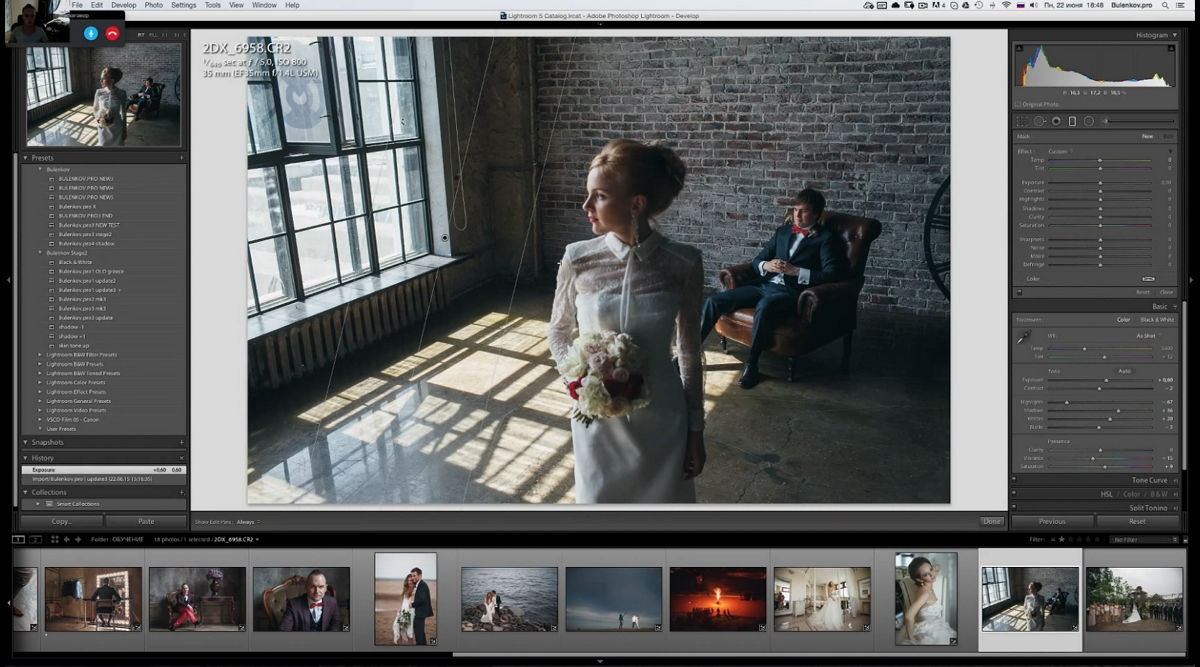Viewport: 1200px width, 667px height.
Task: Open the Photo menu
Action: pyautogui.click(x=153, y=5)
